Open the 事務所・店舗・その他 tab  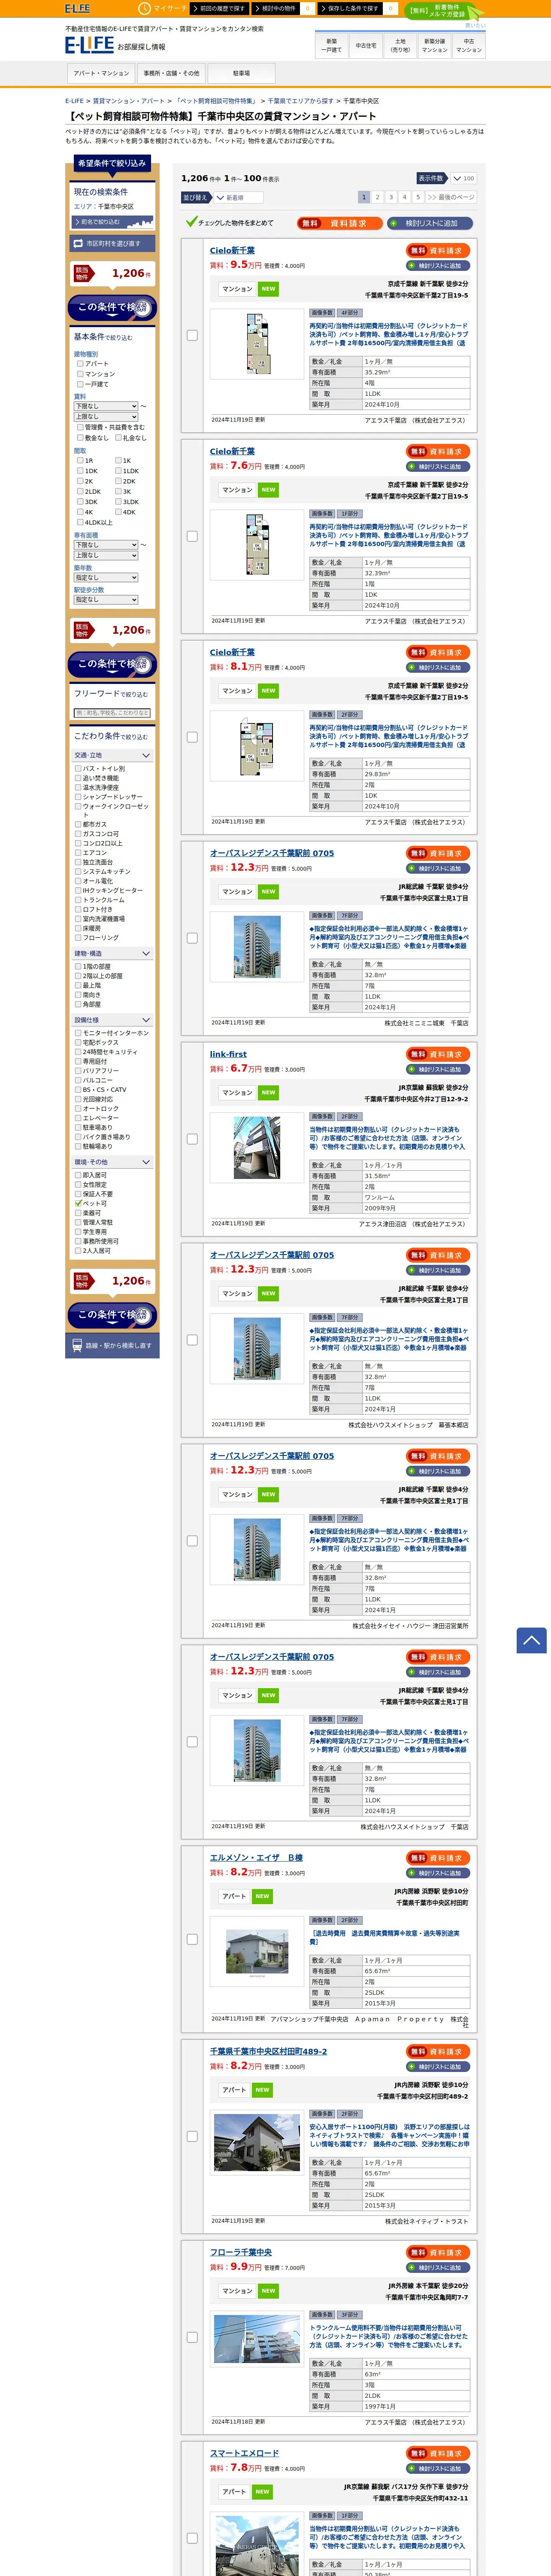tap(171, 73)
